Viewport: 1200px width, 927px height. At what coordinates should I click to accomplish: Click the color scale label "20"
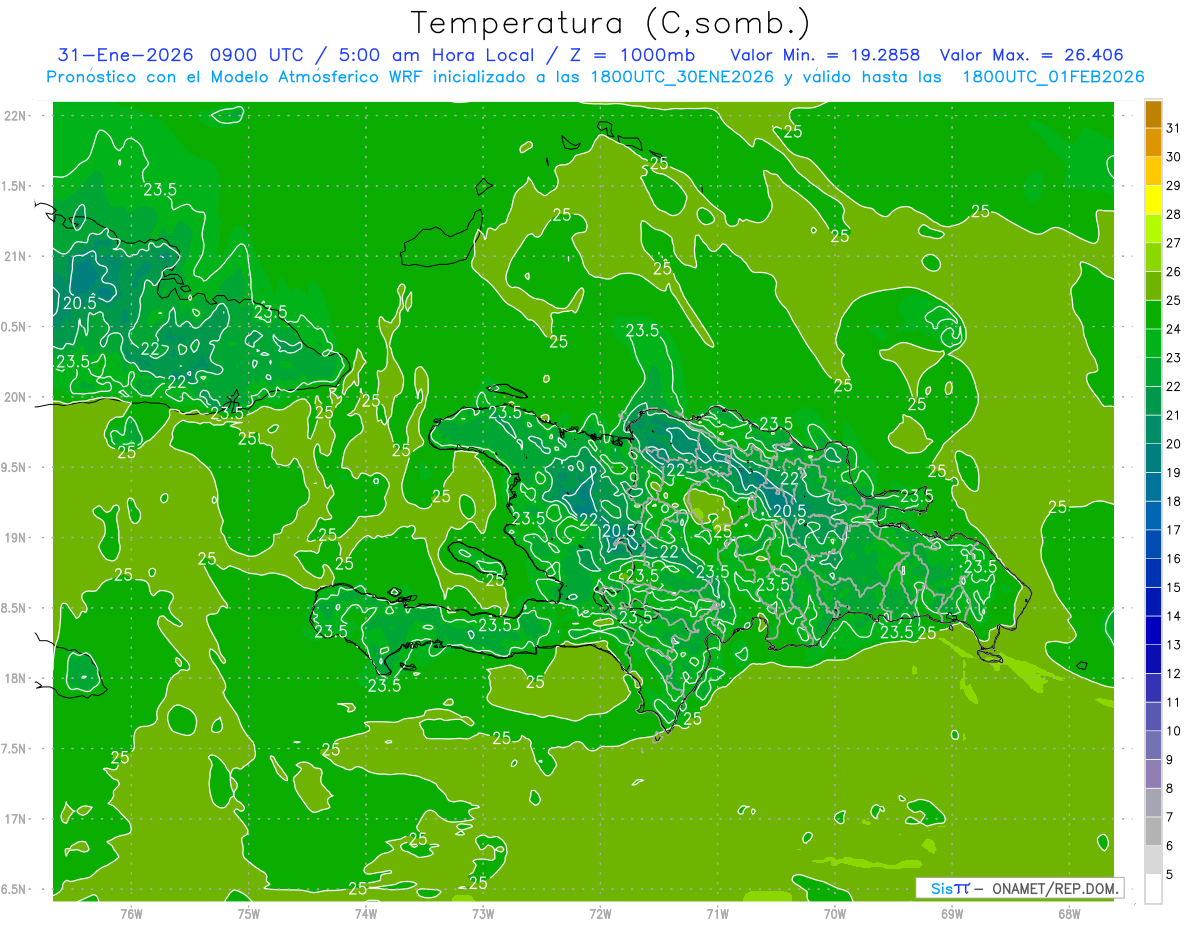pyautogui.click(x=1173, y=444)
